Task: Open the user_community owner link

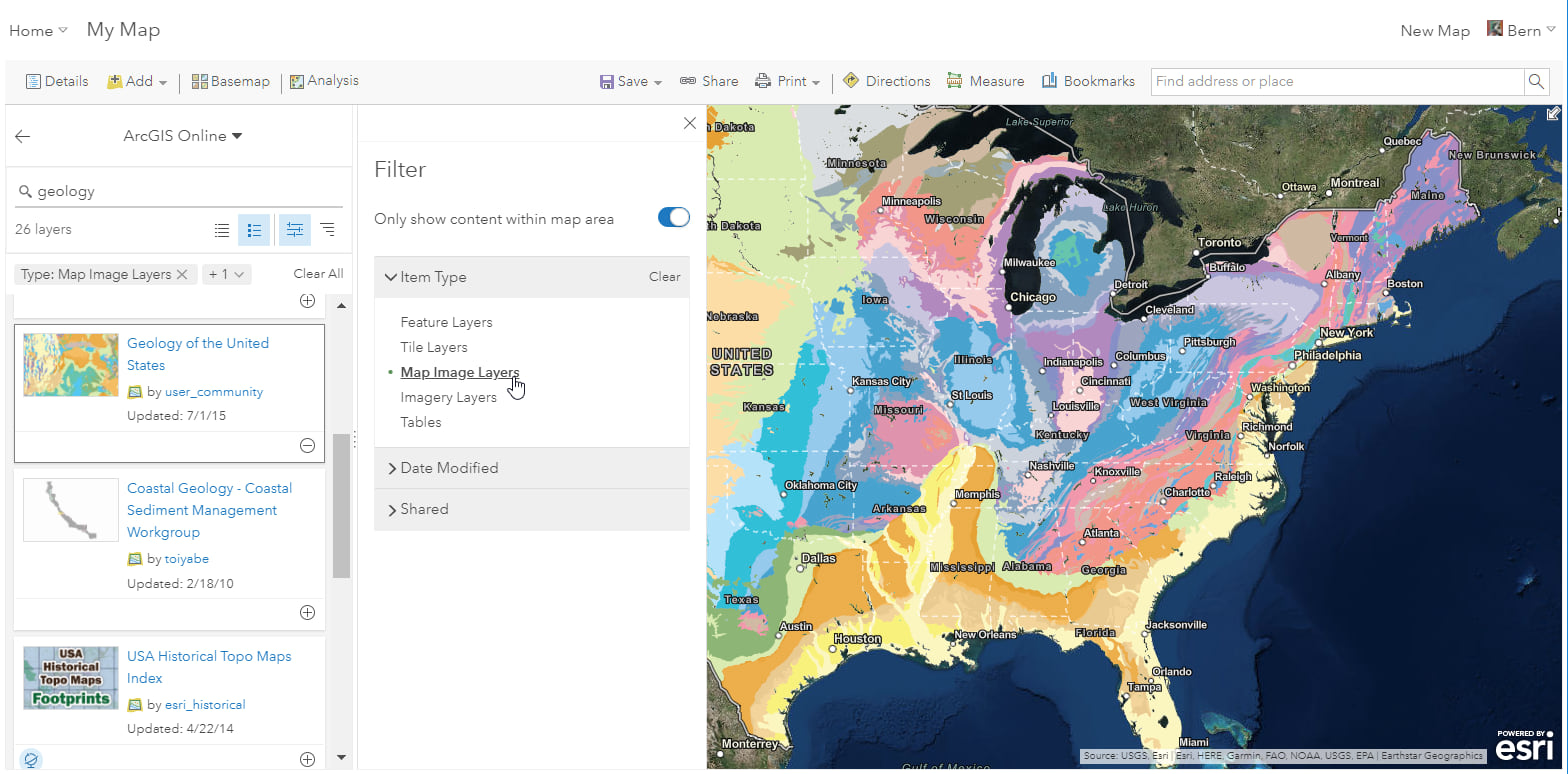Action: tap(214, 392)
